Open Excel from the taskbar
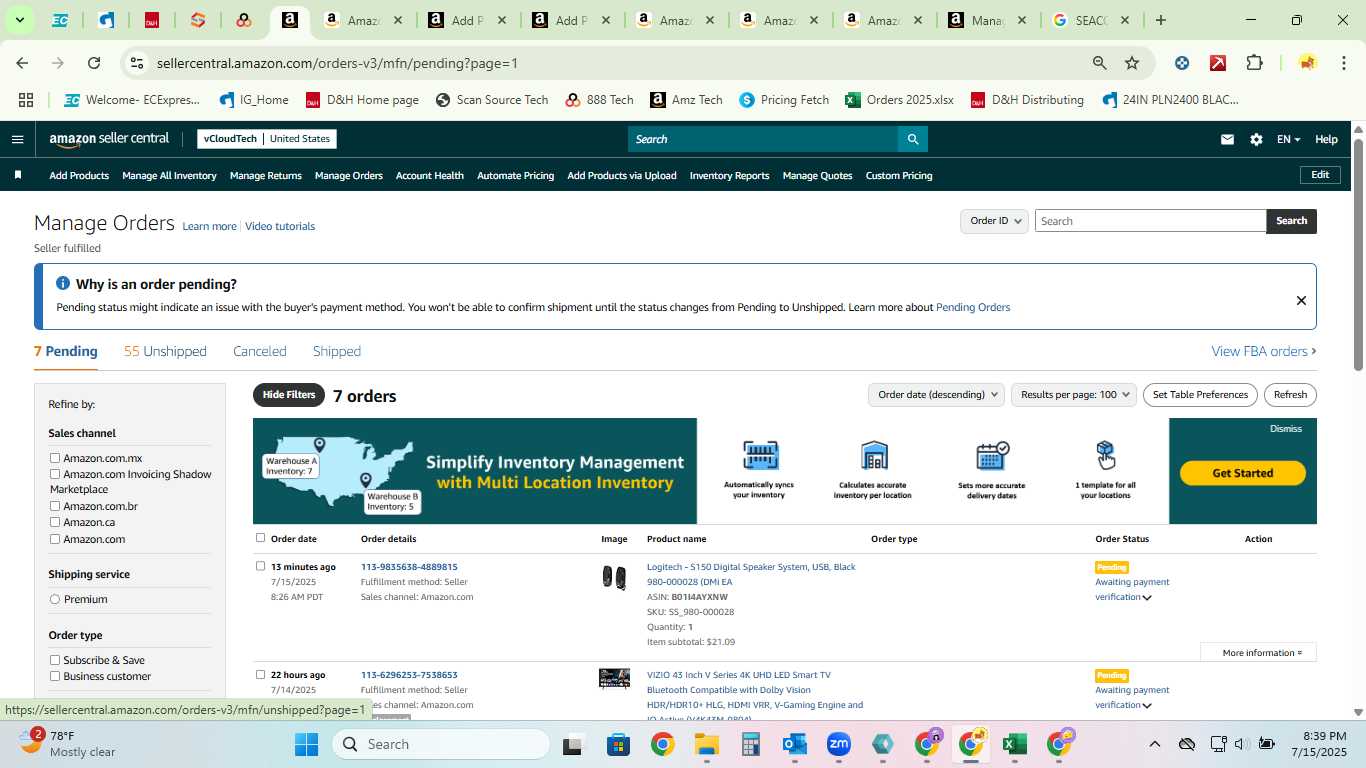Image resolution: width=1366 pixels, height=768 pixels. click(x=1015, y=744)
